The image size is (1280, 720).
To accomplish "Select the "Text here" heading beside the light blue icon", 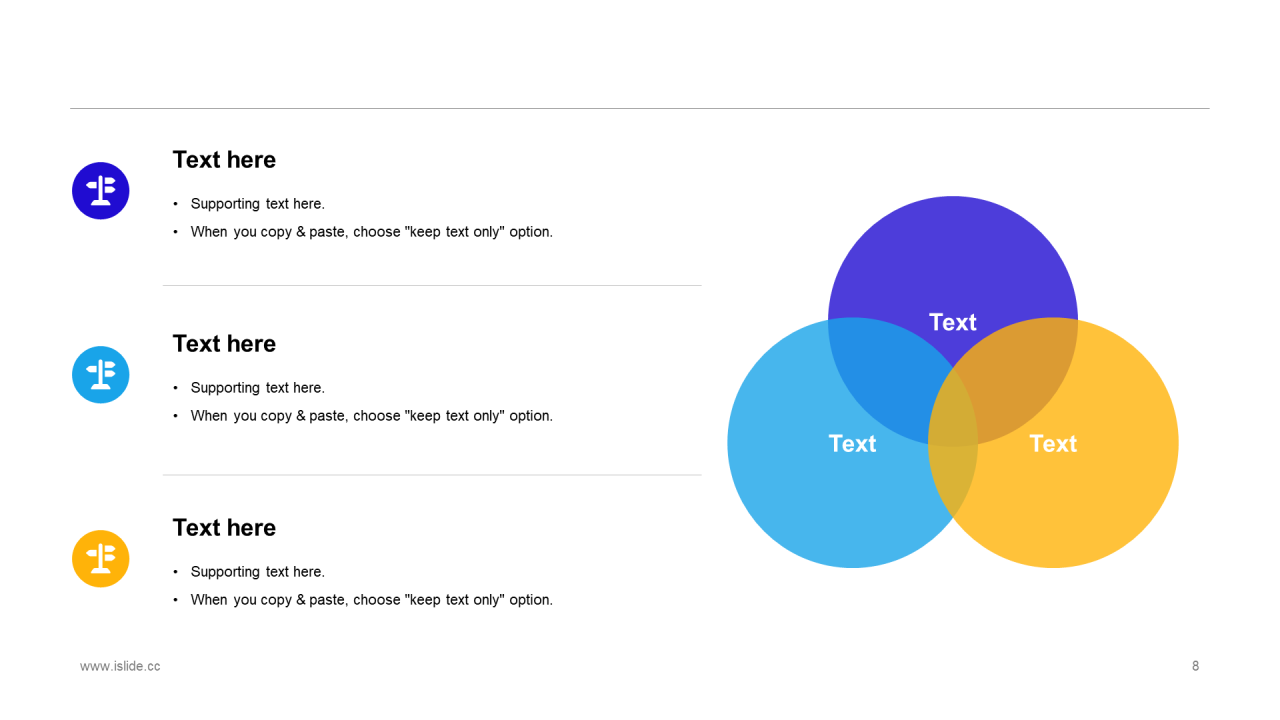I will coord(224,344).
